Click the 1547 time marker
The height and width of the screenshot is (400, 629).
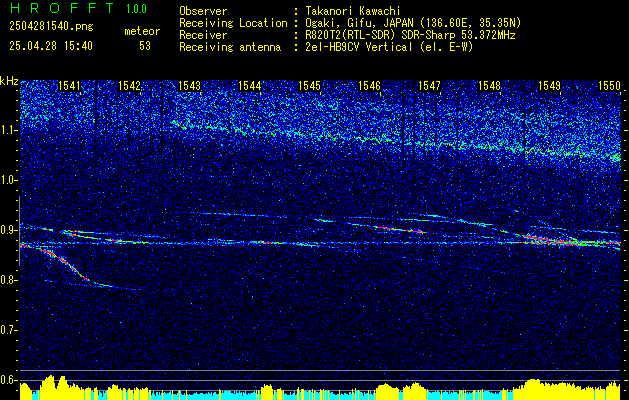pyautogui.click(x=430, y=85)
